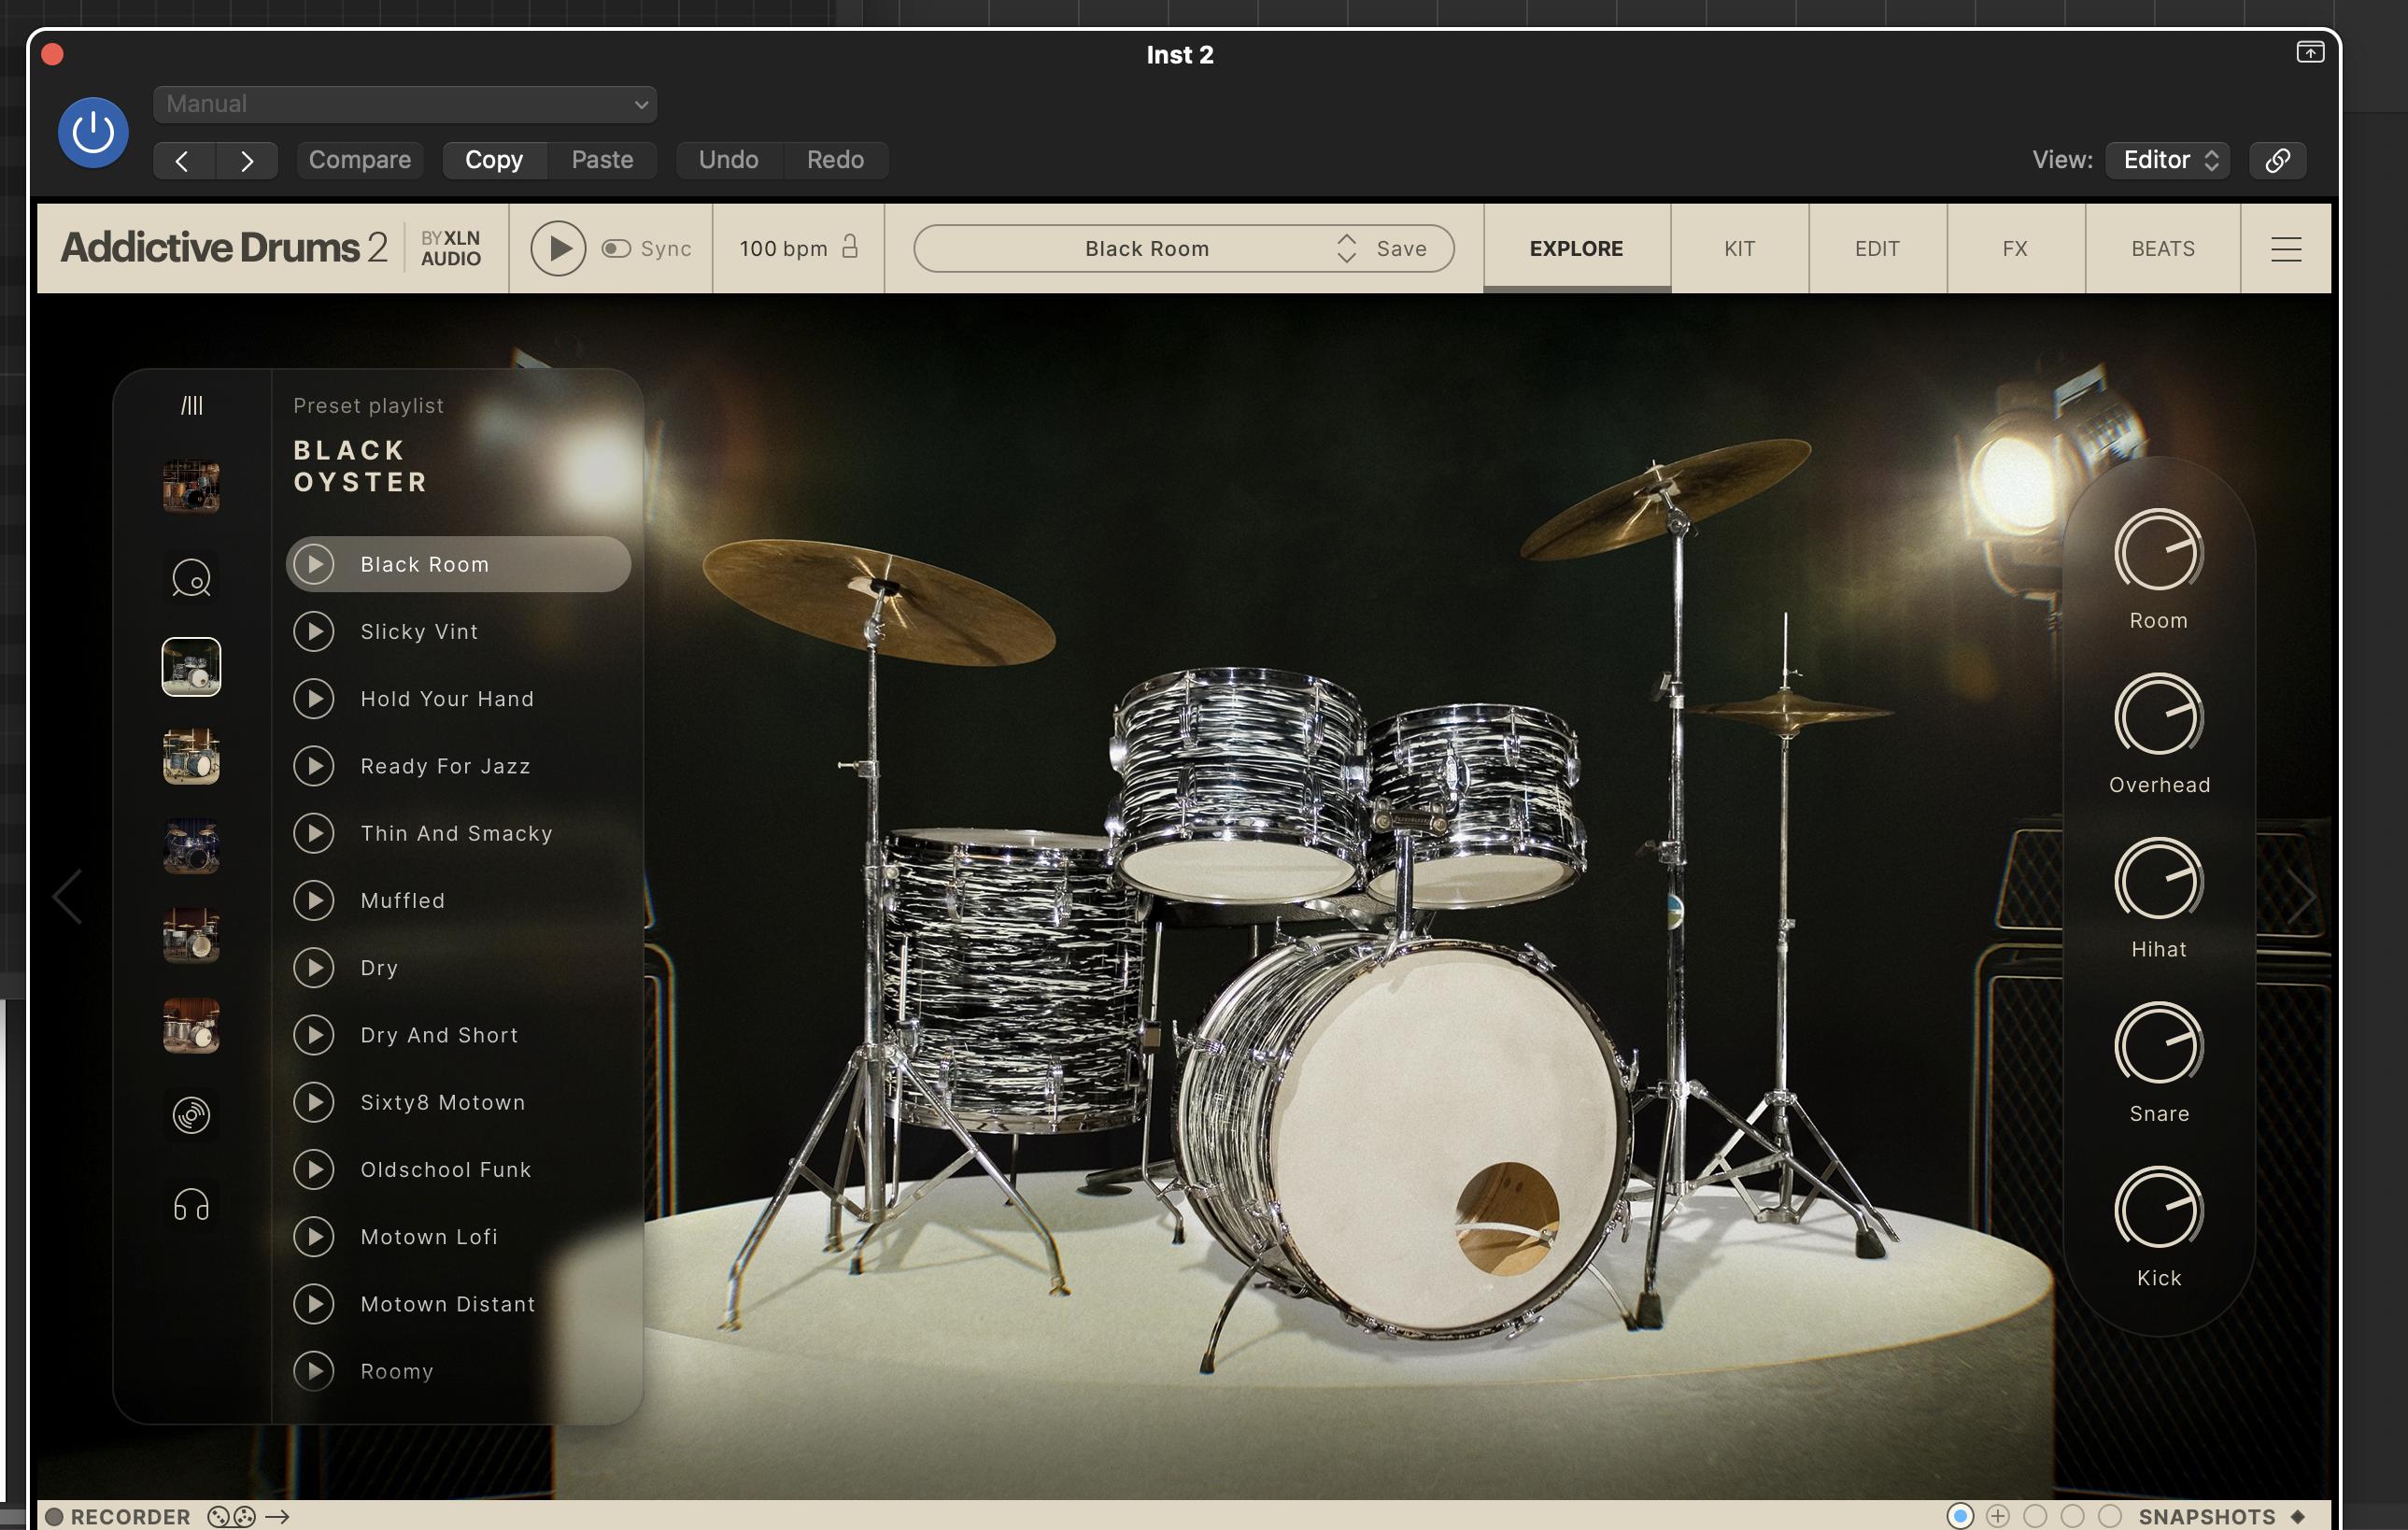
Task: Open the hamburger menu icon top right
Action: point(2285,249)
